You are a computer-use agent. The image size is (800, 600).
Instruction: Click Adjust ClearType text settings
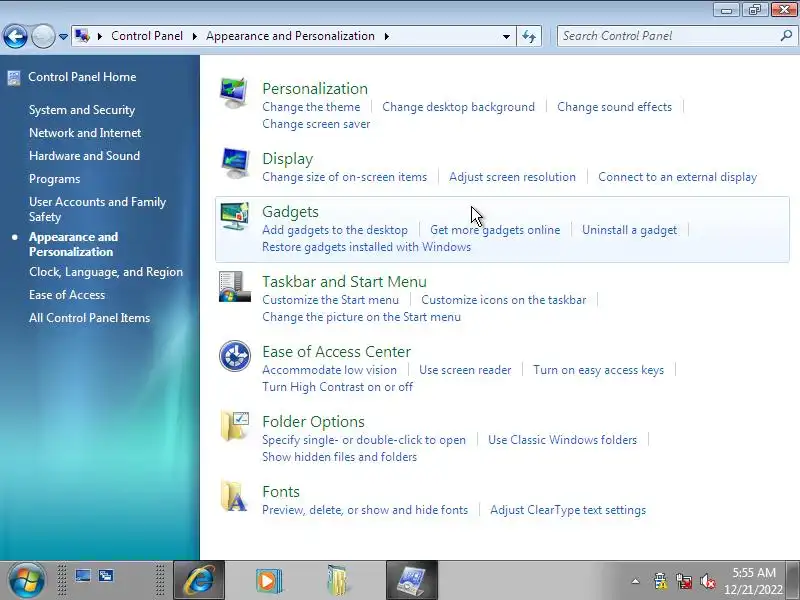click(x=568, y=510)
